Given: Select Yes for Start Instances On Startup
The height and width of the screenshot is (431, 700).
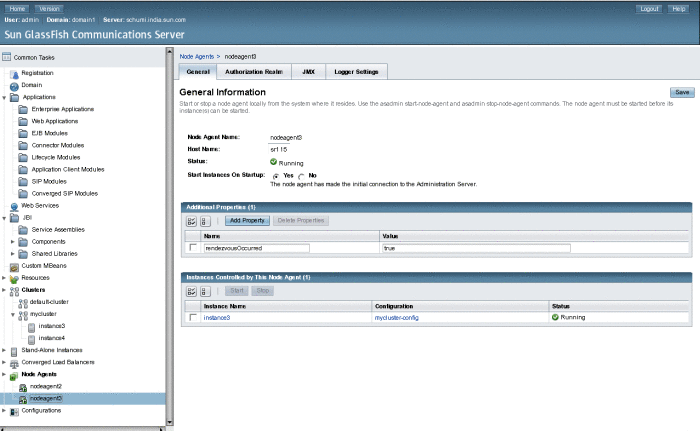Looking at the screenshot, I should pos(276,176).
